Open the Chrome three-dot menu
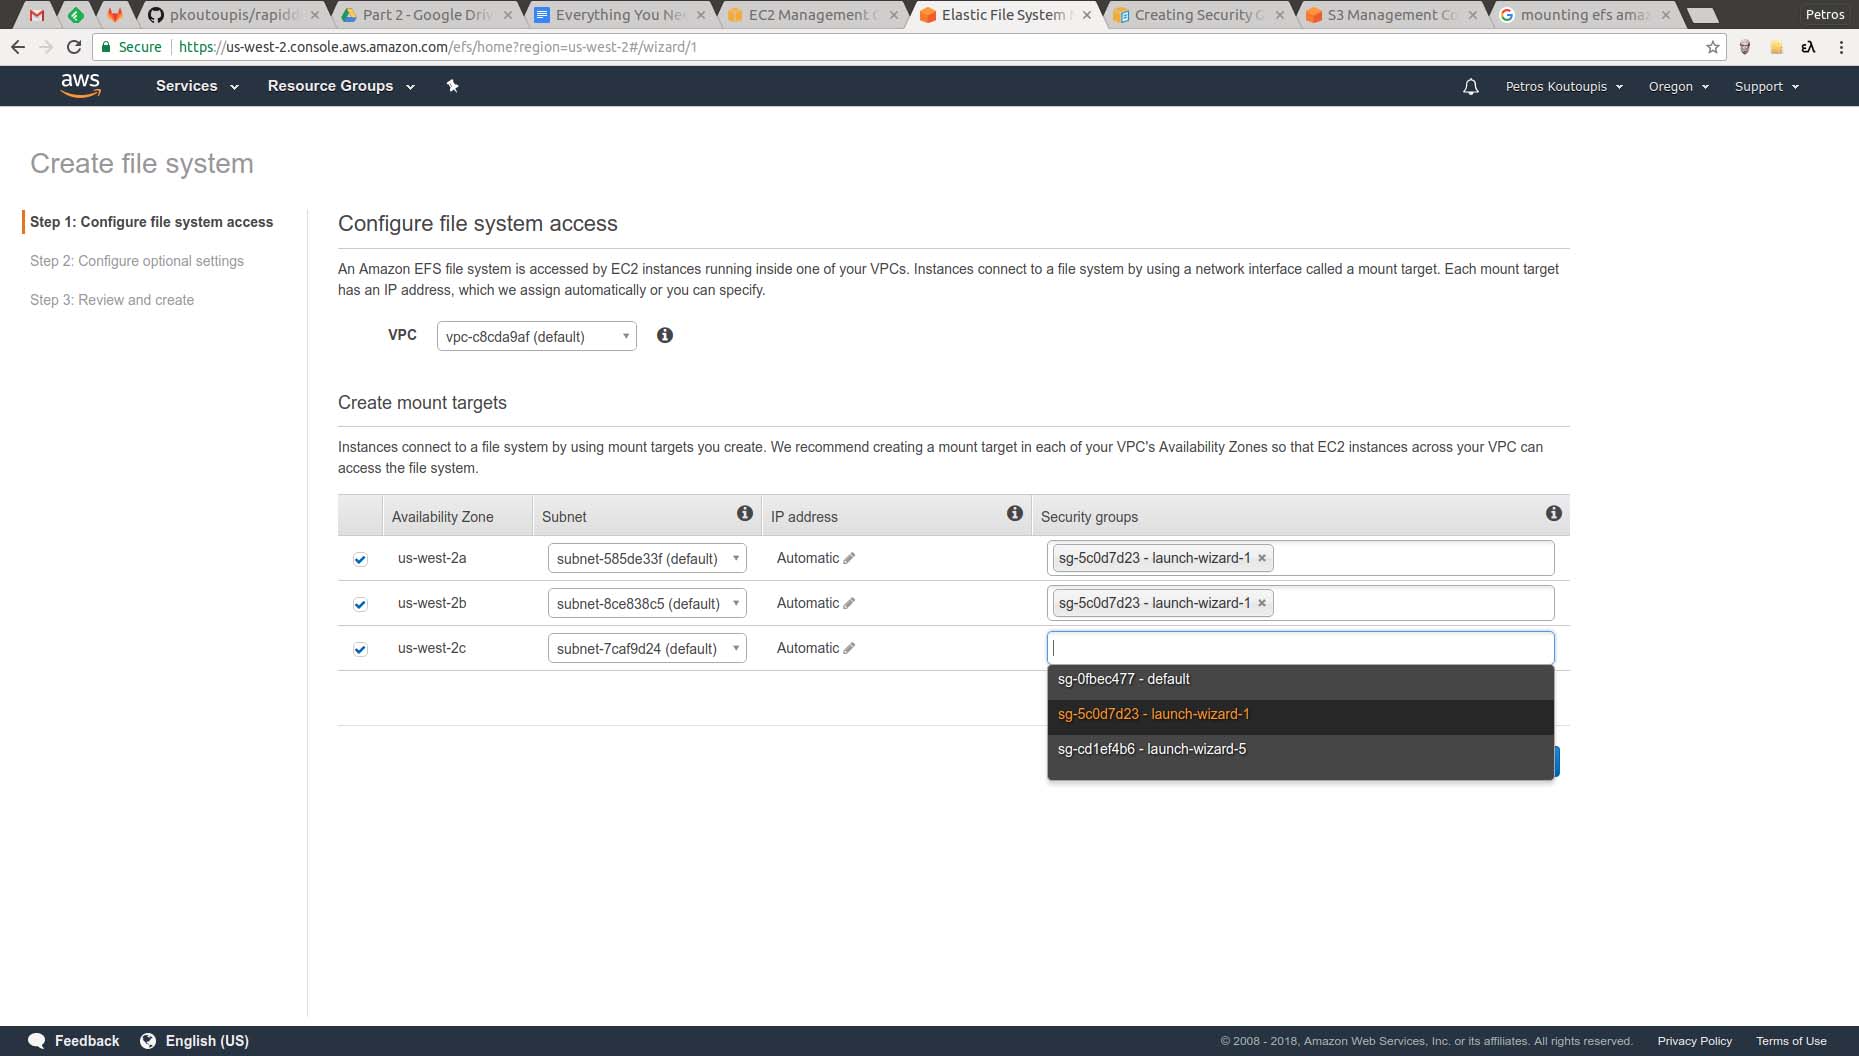Screen dimensions: 1859x1056 click(x=1841, y=47)
